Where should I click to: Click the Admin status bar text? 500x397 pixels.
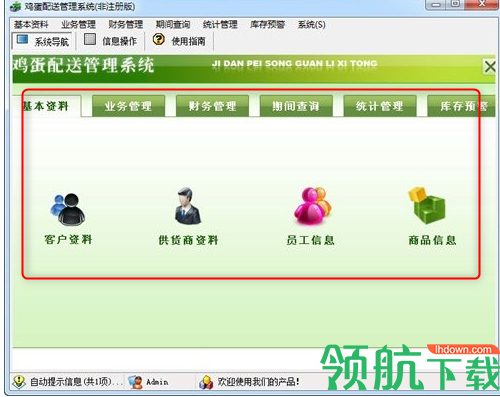pyautogui.click(x=157, y=382)
